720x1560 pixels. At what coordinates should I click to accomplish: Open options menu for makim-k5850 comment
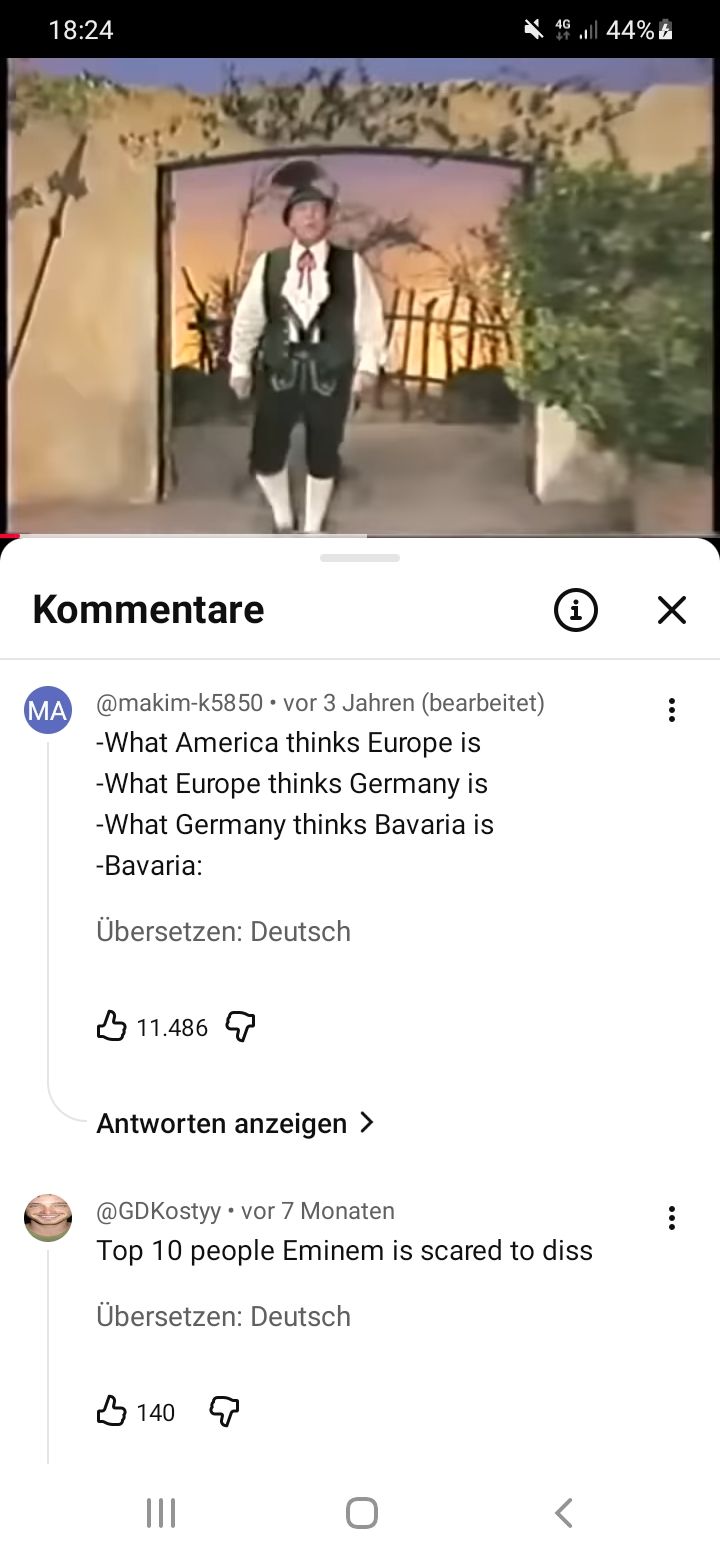672,710
